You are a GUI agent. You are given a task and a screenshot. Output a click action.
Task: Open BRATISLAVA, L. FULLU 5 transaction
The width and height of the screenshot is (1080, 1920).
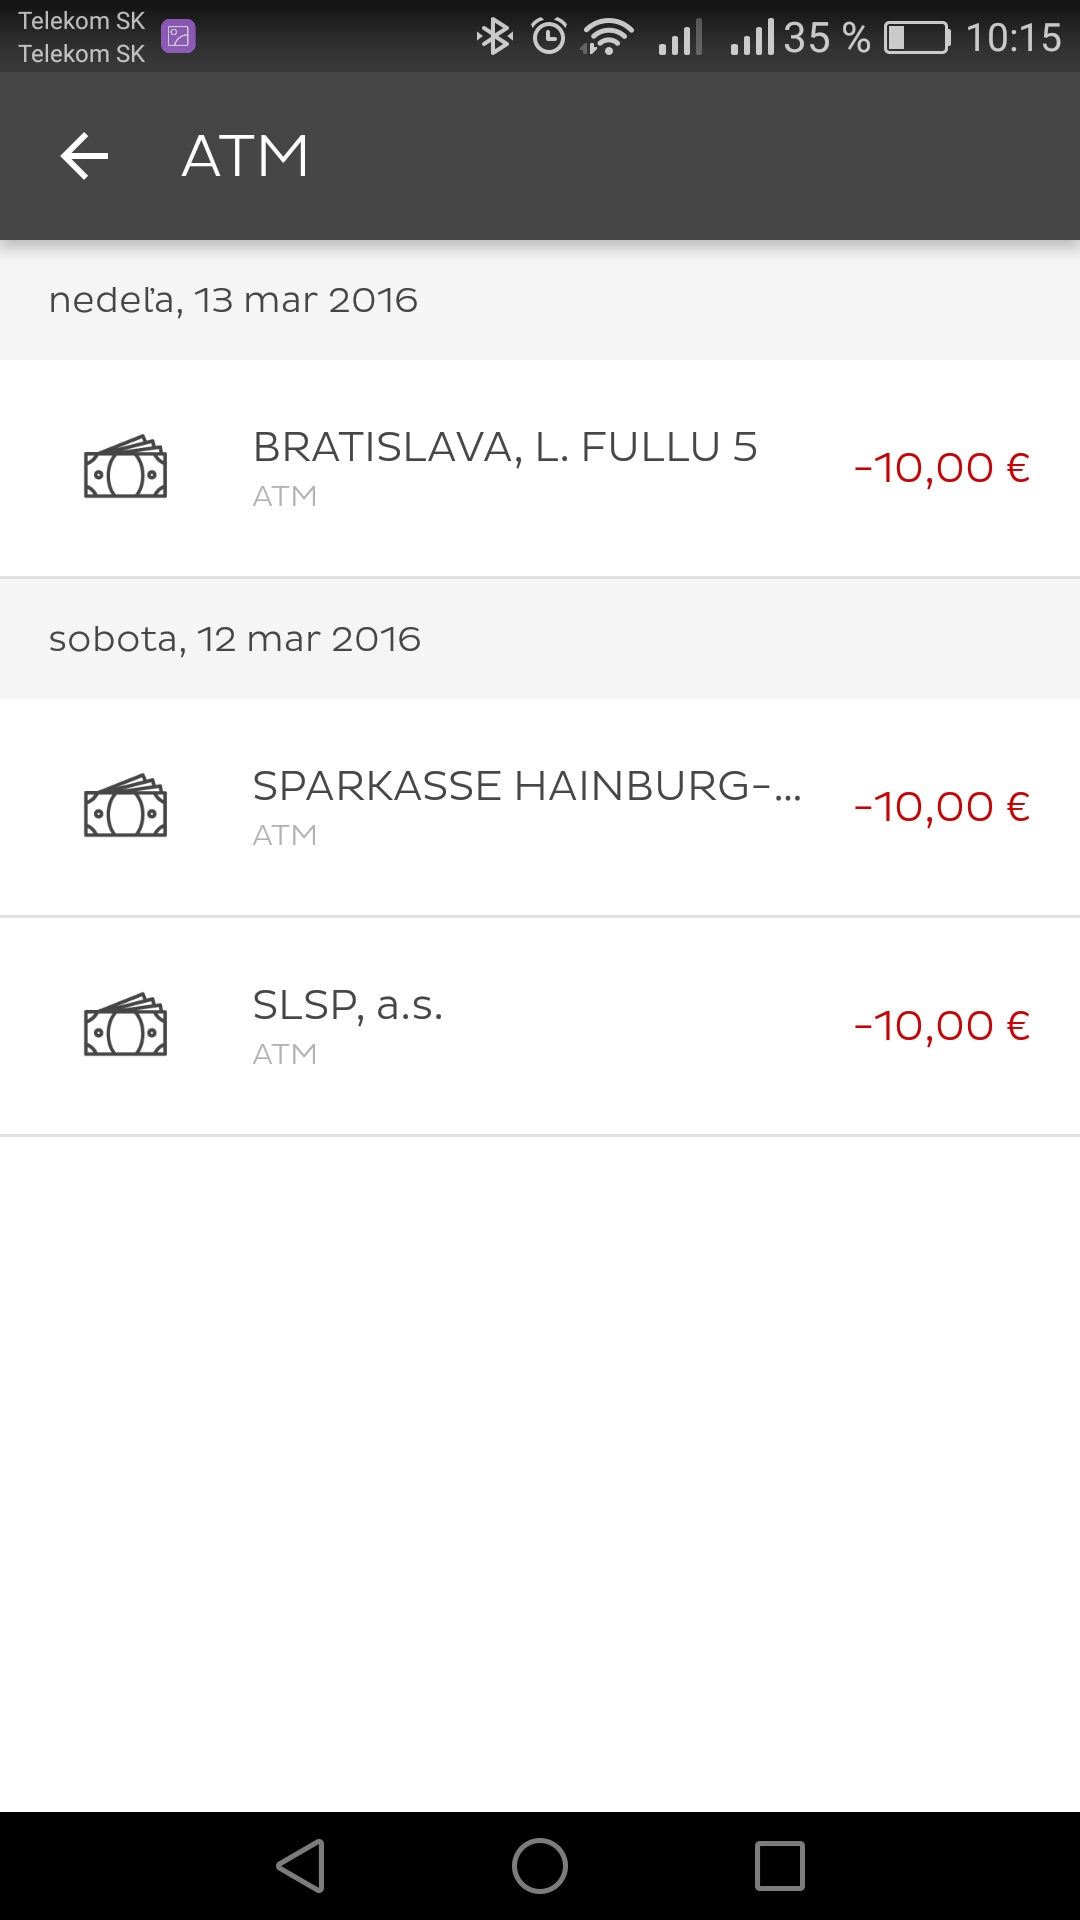click(x=505, y=448)
